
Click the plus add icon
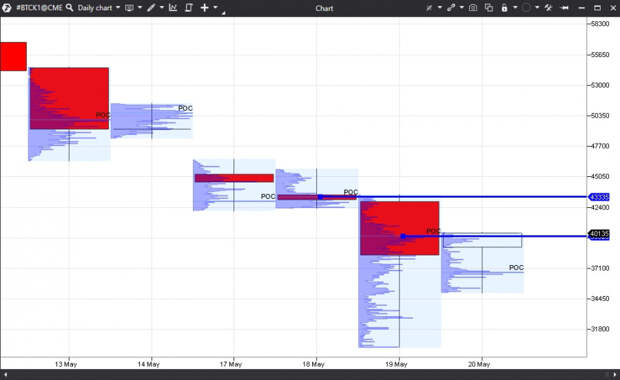tap(204, 8)
